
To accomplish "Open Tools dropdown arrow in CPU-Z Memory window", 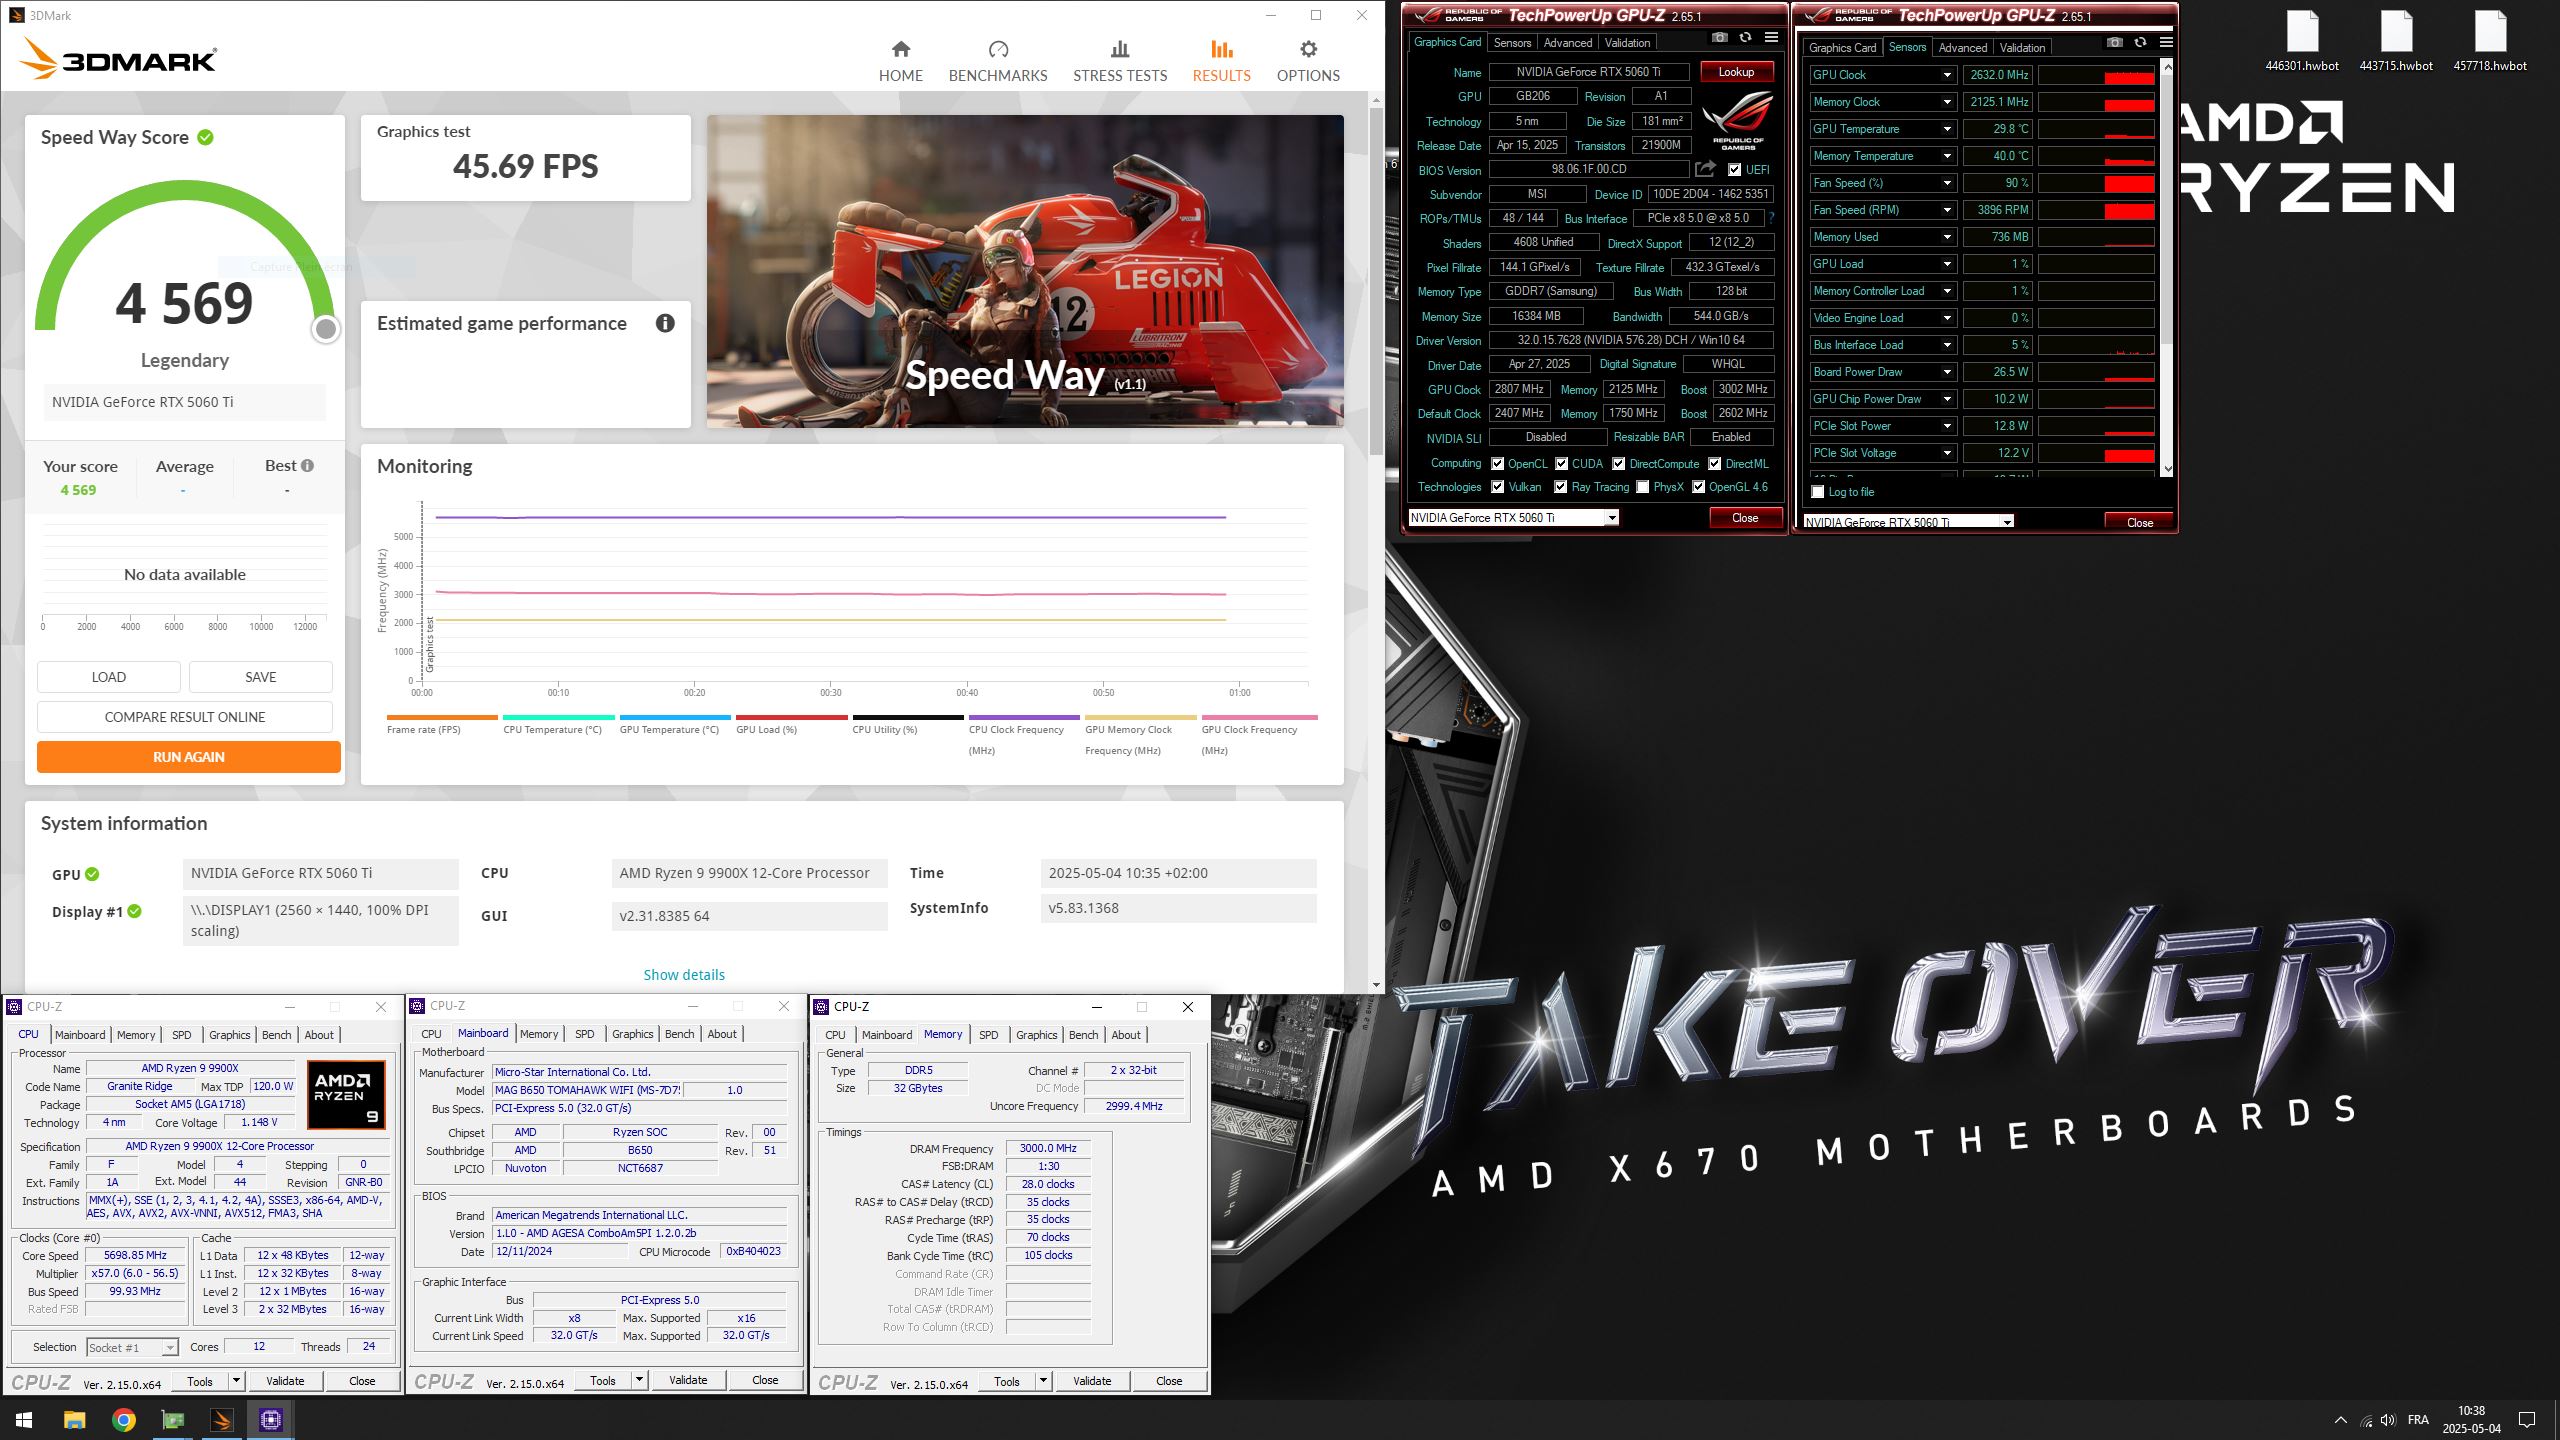I will click(x=1042, y=1381).
